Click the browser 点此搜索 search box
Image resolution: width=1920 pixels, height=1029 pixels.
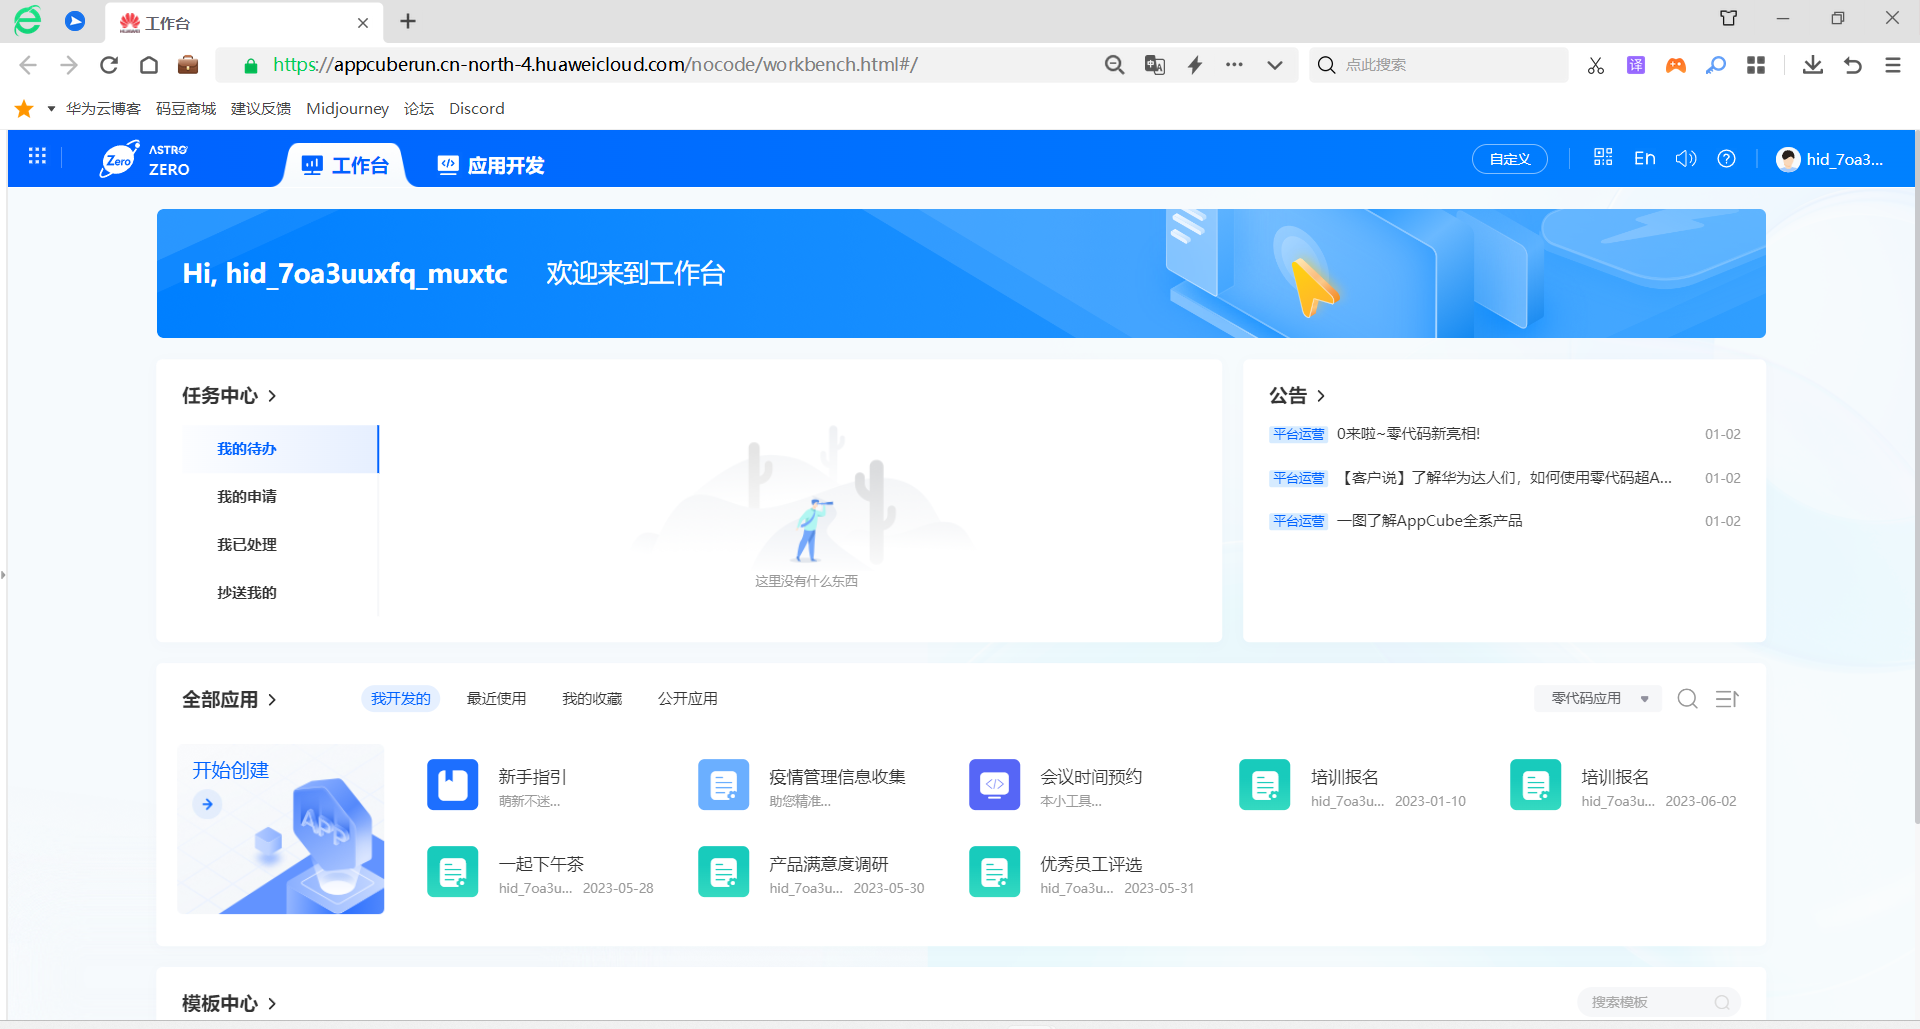(x=1438, y=65)
